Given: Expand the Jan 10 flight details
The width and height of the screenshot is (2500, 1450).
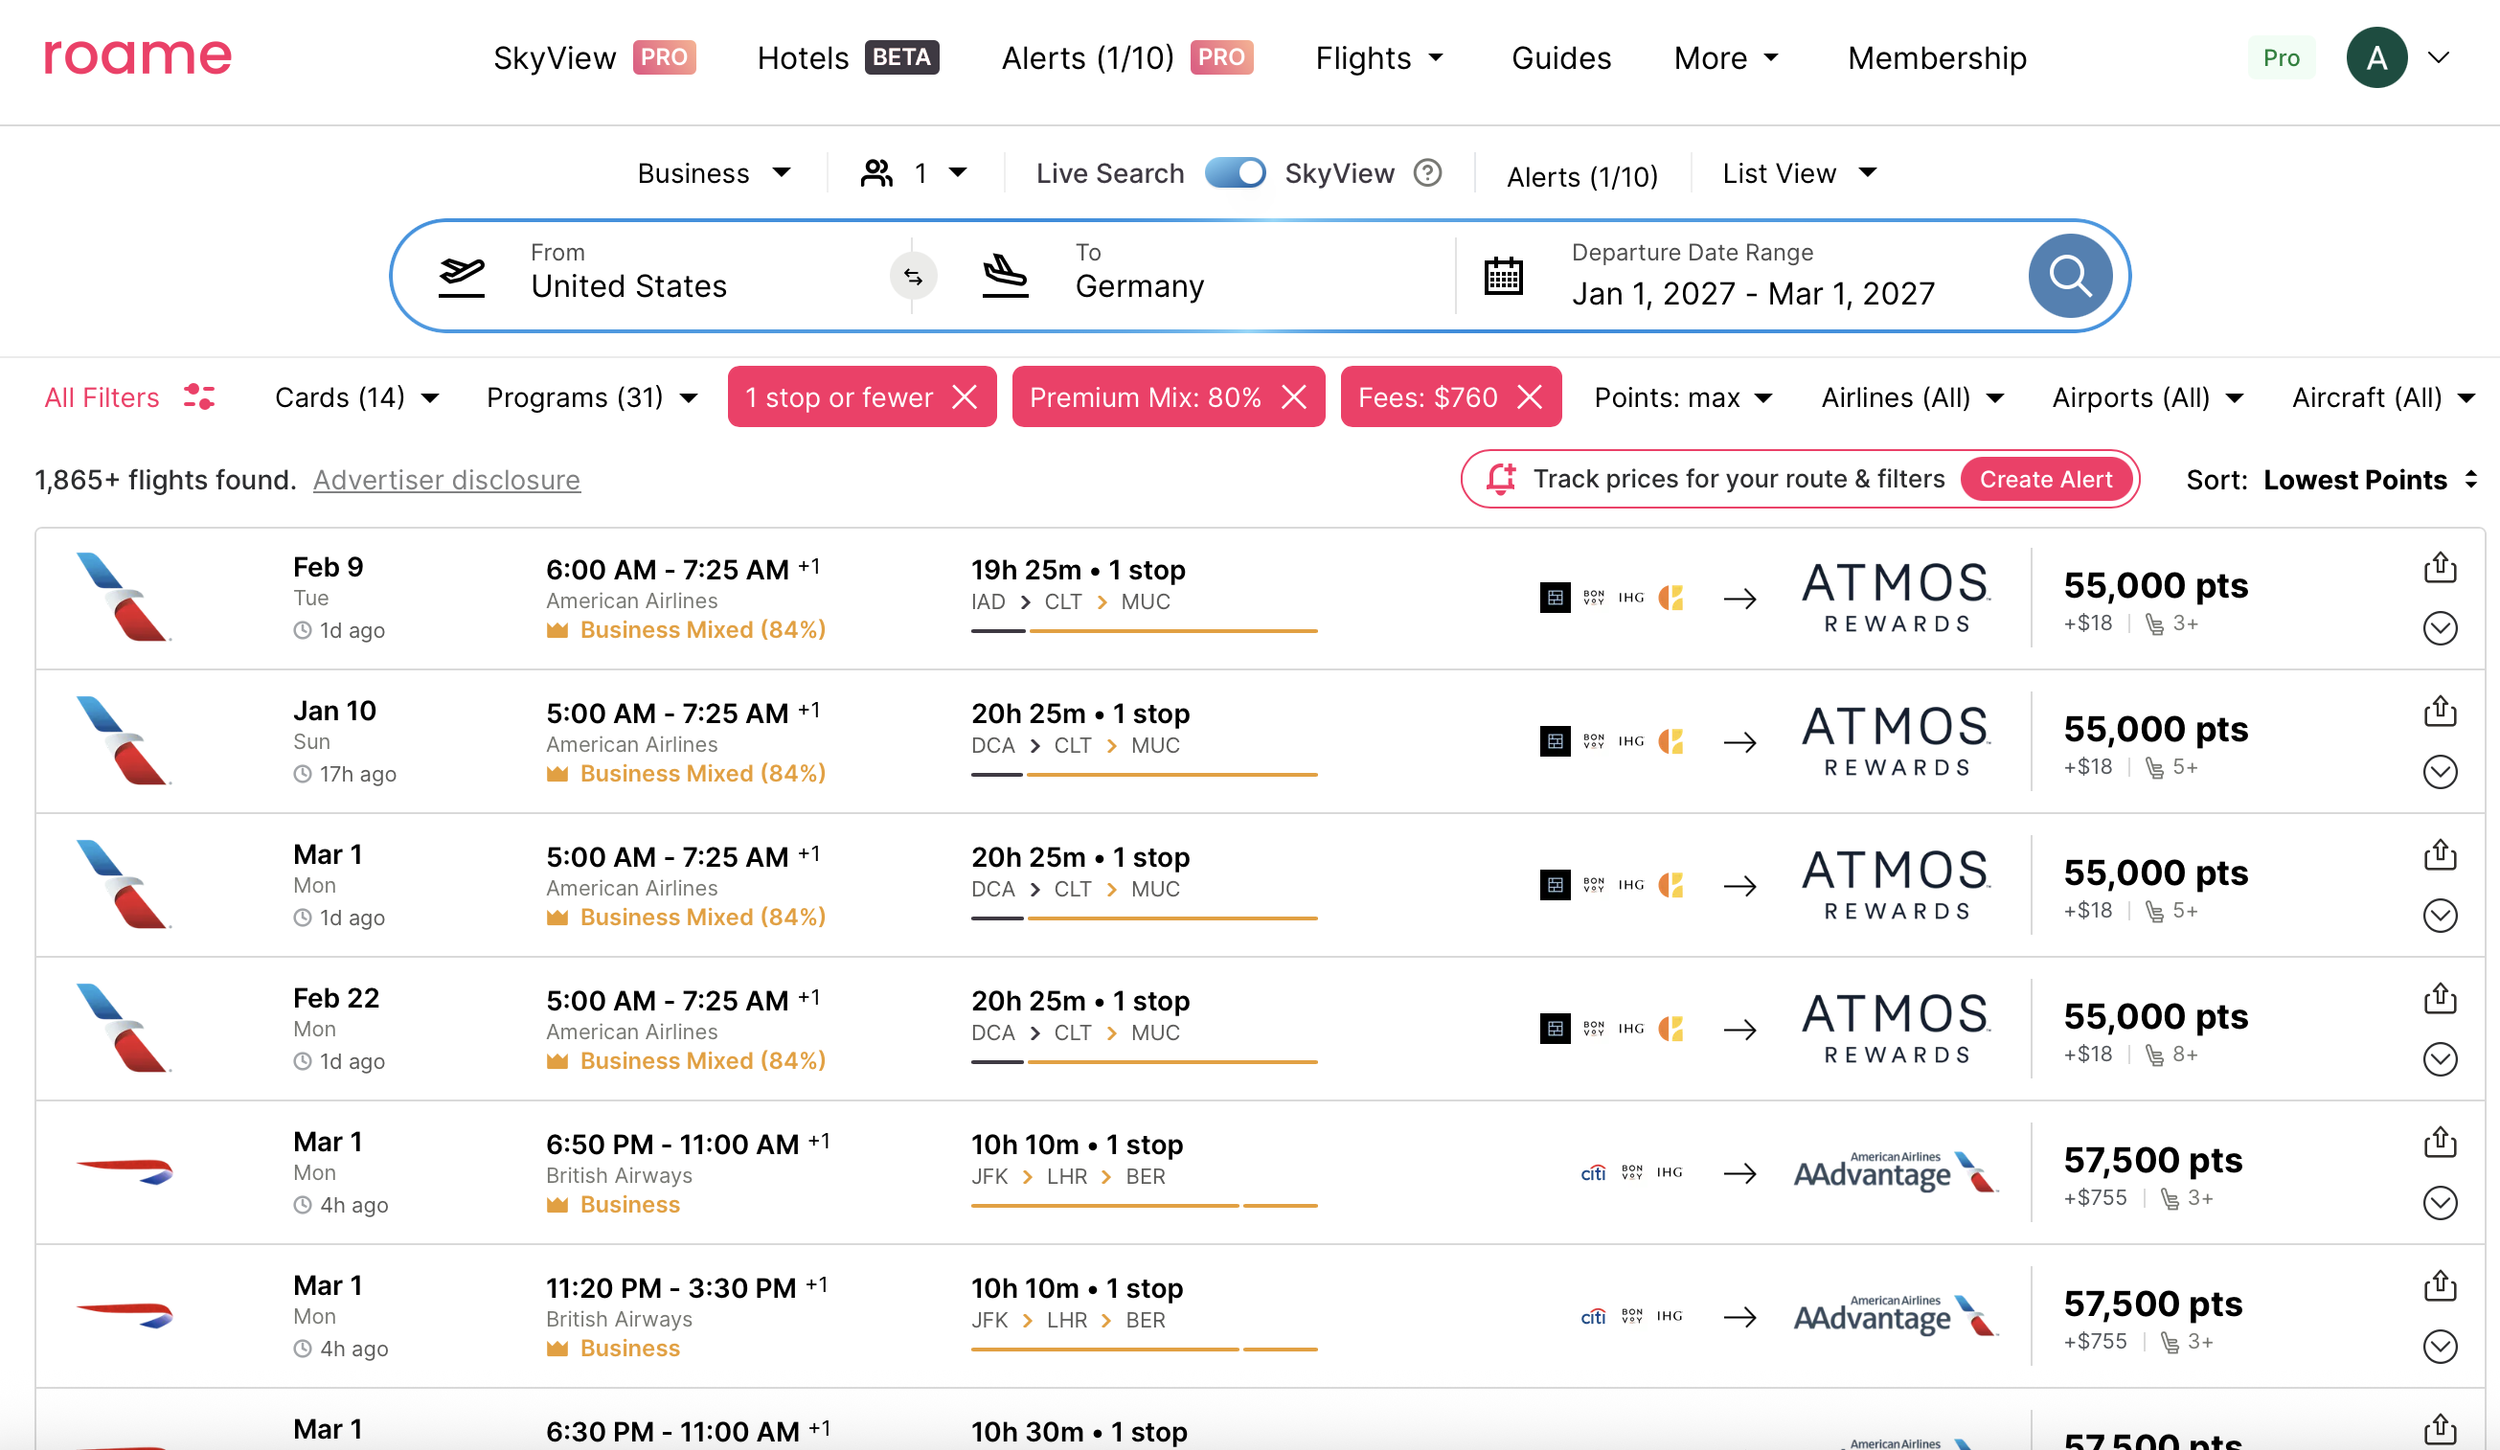Looking at the screenshot, I should pyautogui.click(x=2440, y=772).
